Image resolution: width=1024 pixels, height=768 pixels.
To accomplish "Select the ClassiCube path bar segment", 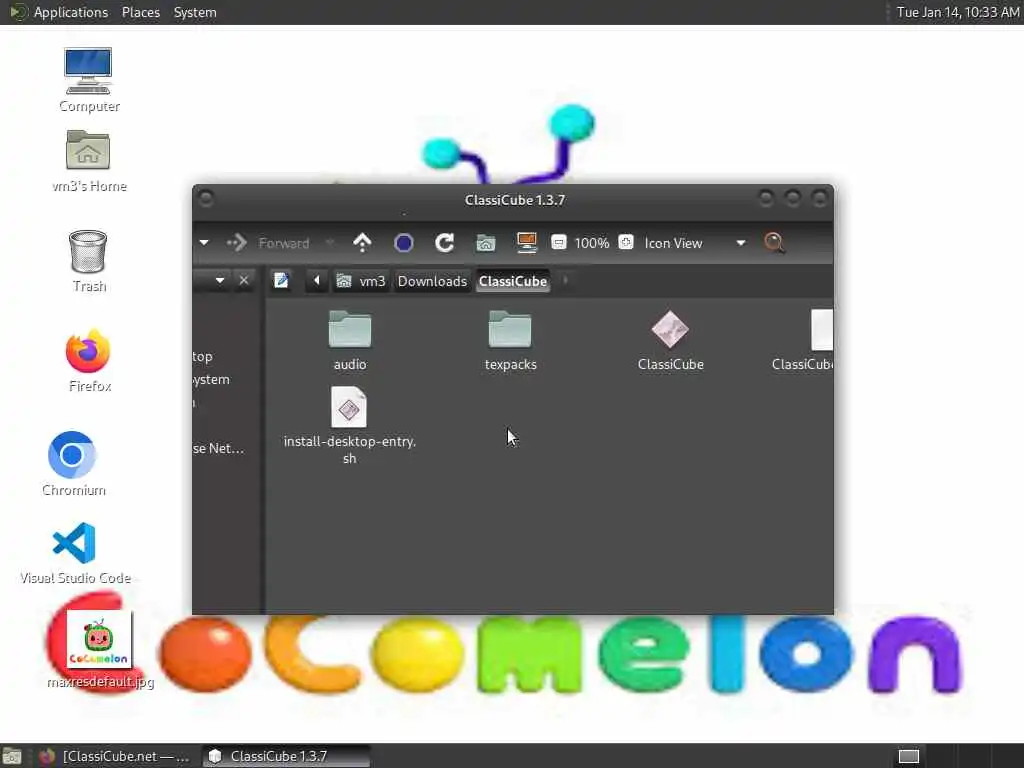I will coord(513,281).
